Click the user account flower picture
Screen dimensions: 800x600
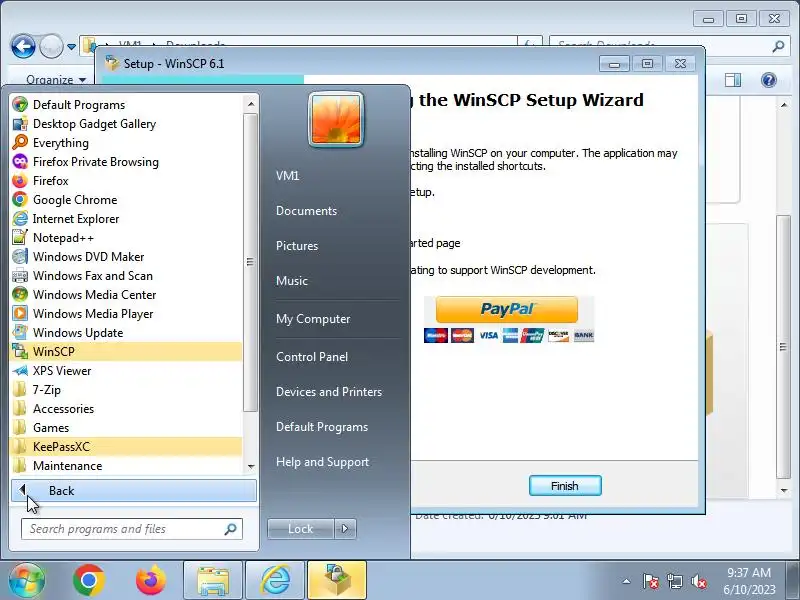pos(336,119)
